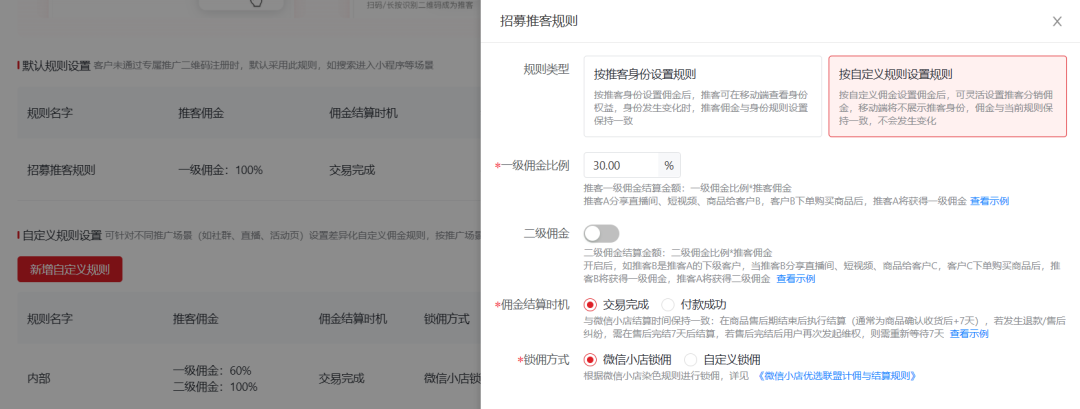Image resolution: width=1080 pixels, height=409 pixels.
Task: Select 按自定义规则设置规则 rule type card
Action: 946,95
